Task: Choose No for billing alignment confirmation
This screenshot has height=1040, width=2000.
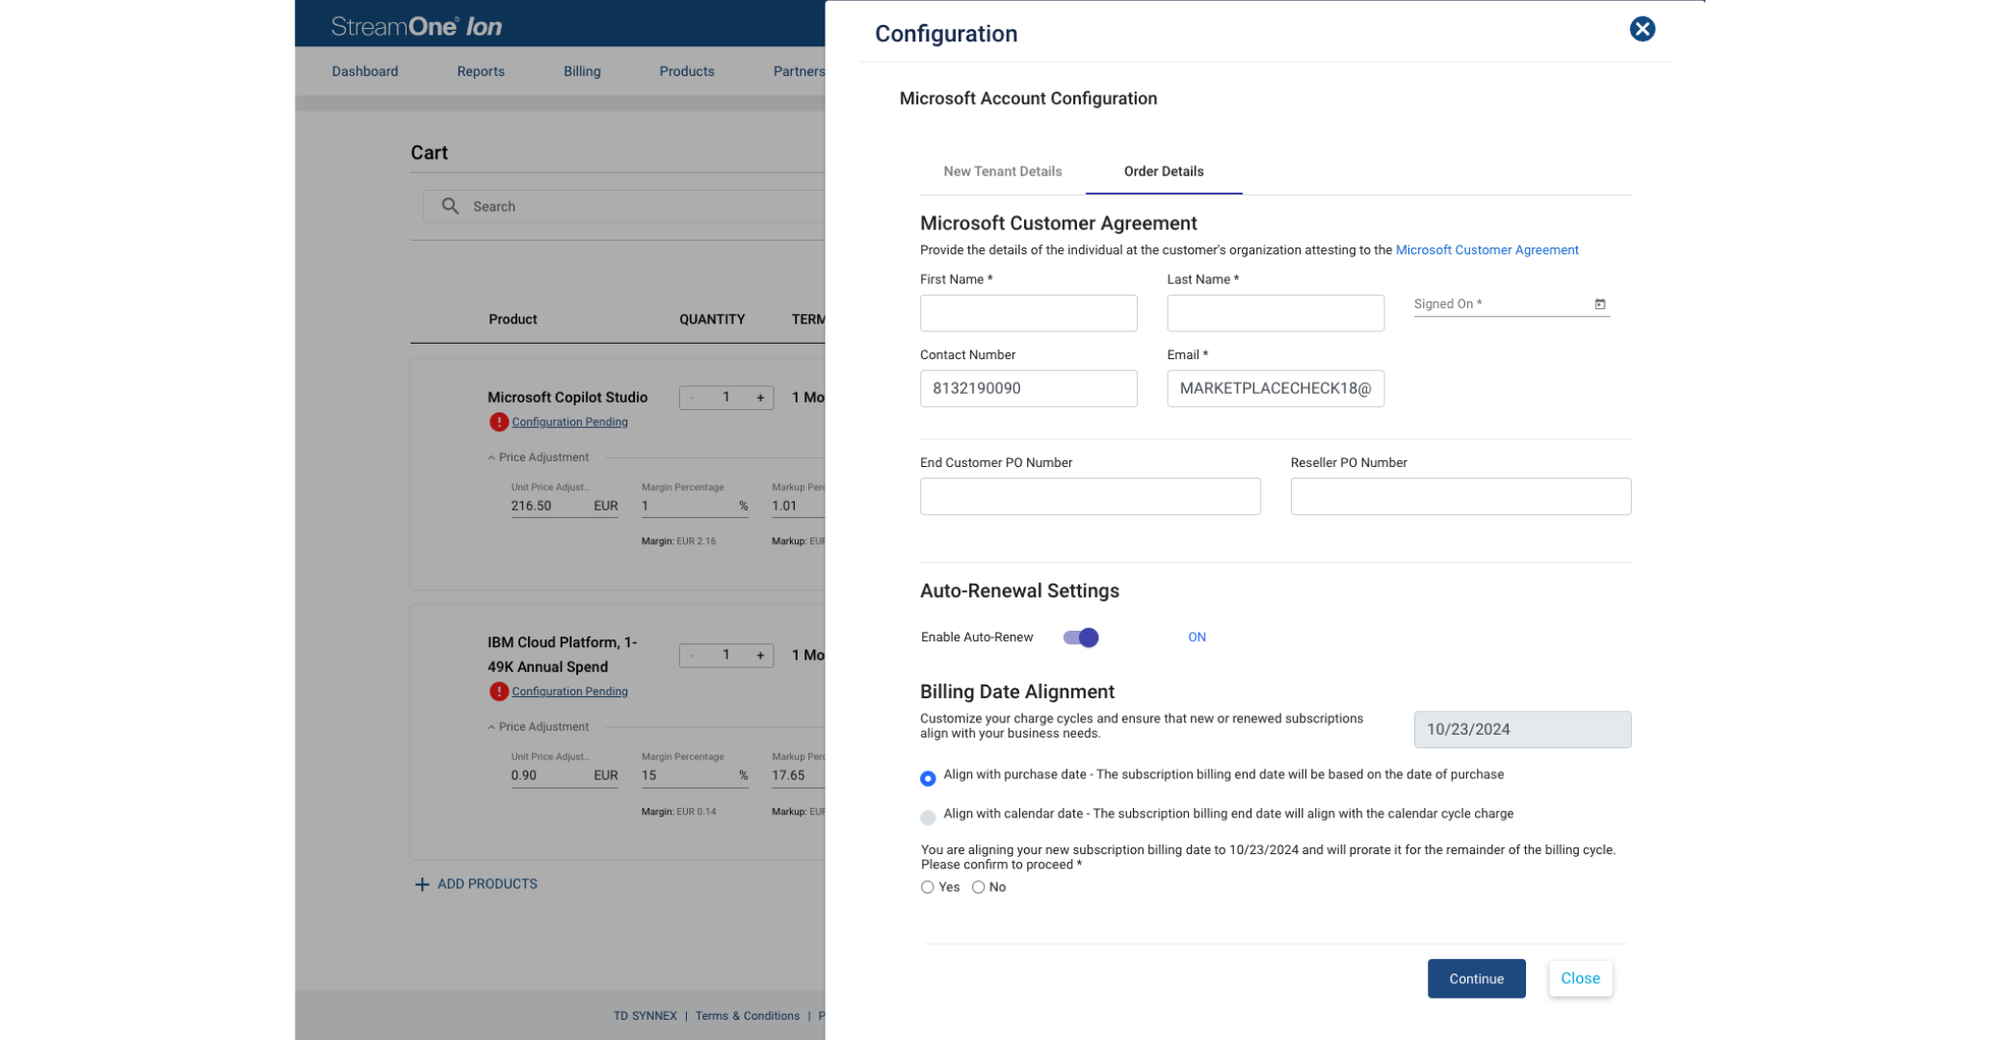Action: [x=978, y=887]
